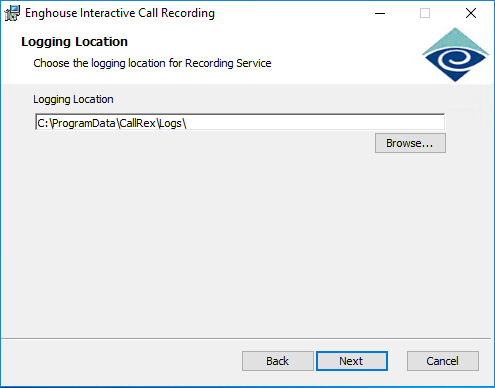Click the bold Logging Location heading
This screenshot has height=388, width=495.
pos(74,42)
